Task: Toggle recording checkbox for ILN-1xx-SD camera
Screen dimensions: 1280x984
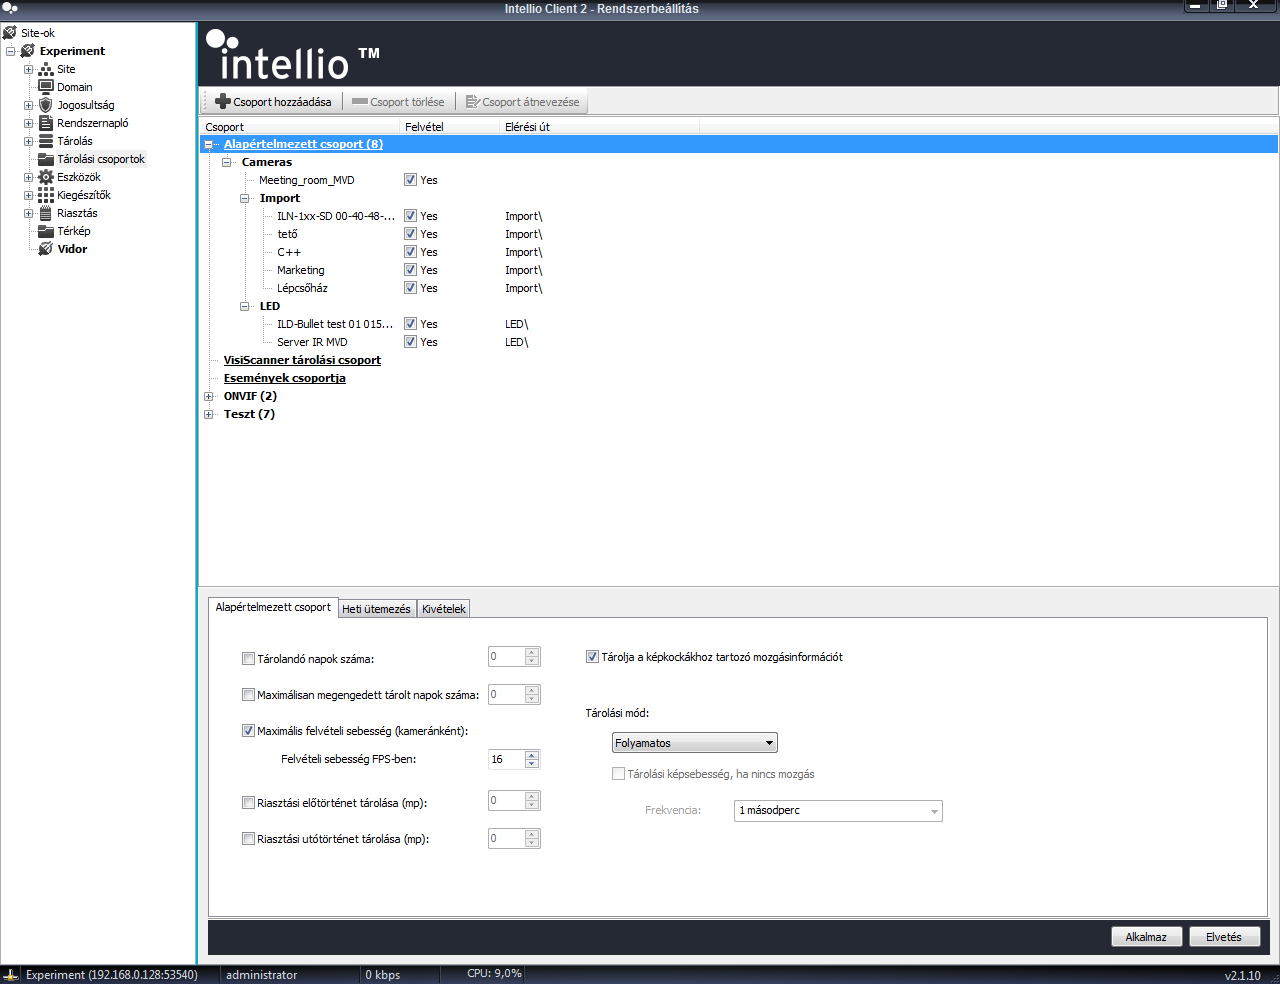Action: pyautogui.click(x=410, y=216)
